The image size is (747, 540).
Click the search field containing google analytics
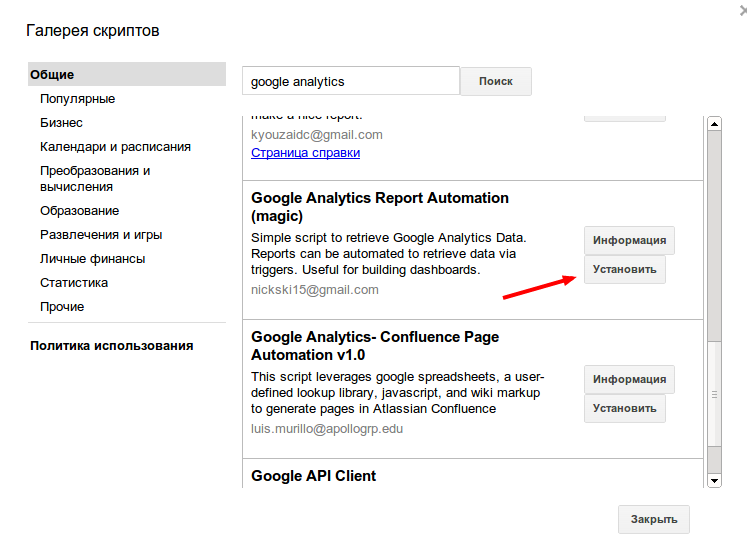[x=350, y=81]
